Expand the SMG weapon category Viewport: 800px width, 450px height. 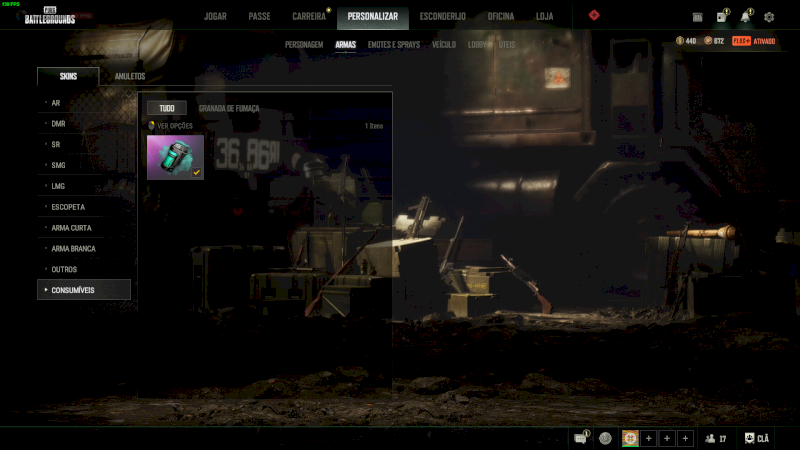coord(84,165)
